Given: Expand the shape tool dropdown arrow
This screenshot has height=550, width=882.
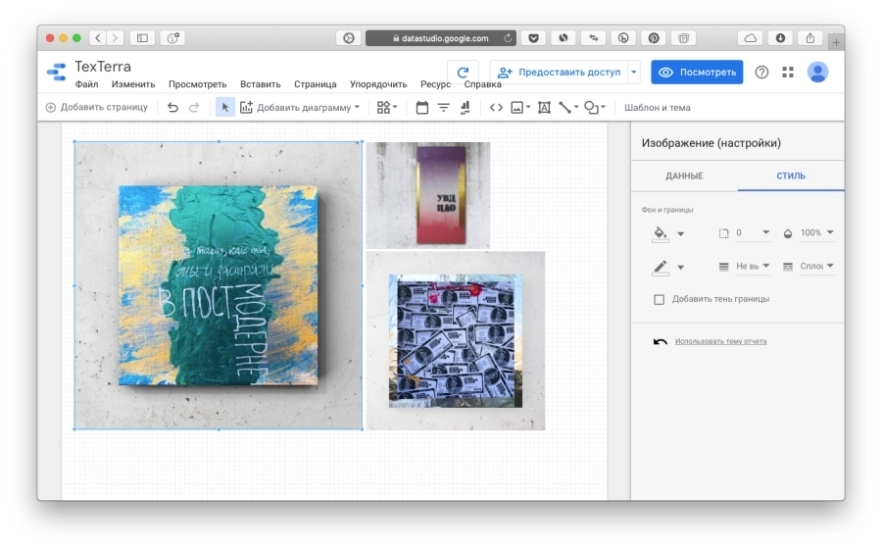Looking at the screenshot, I should [x=603, y=107].
